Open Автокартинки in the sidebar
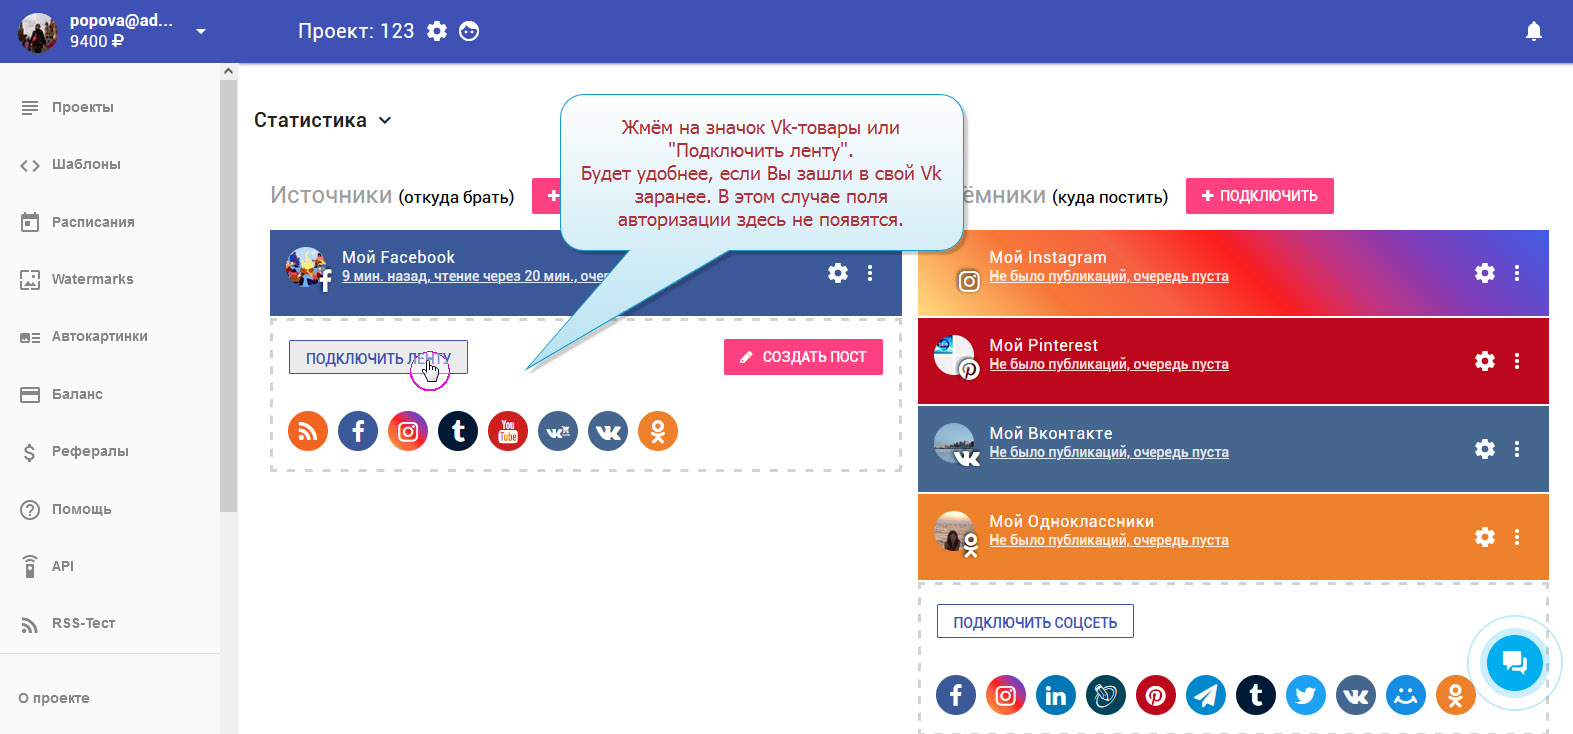The width and height of the screenshot is (1573, 734). pos(99,337)
